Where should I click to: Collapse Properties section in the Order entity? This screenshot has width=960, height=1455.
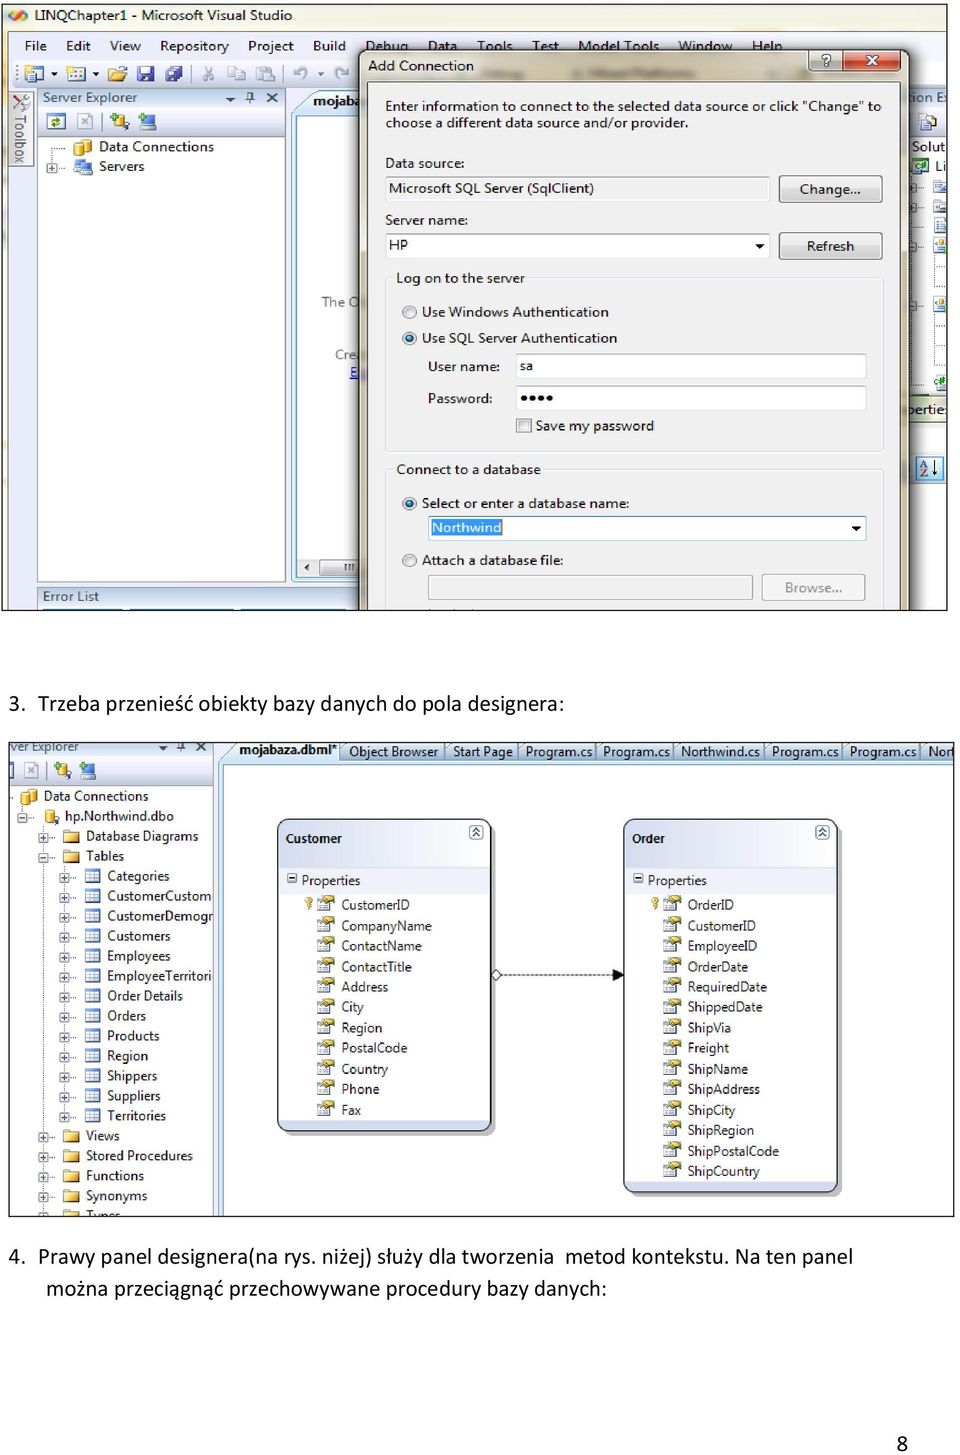point(638,879)
